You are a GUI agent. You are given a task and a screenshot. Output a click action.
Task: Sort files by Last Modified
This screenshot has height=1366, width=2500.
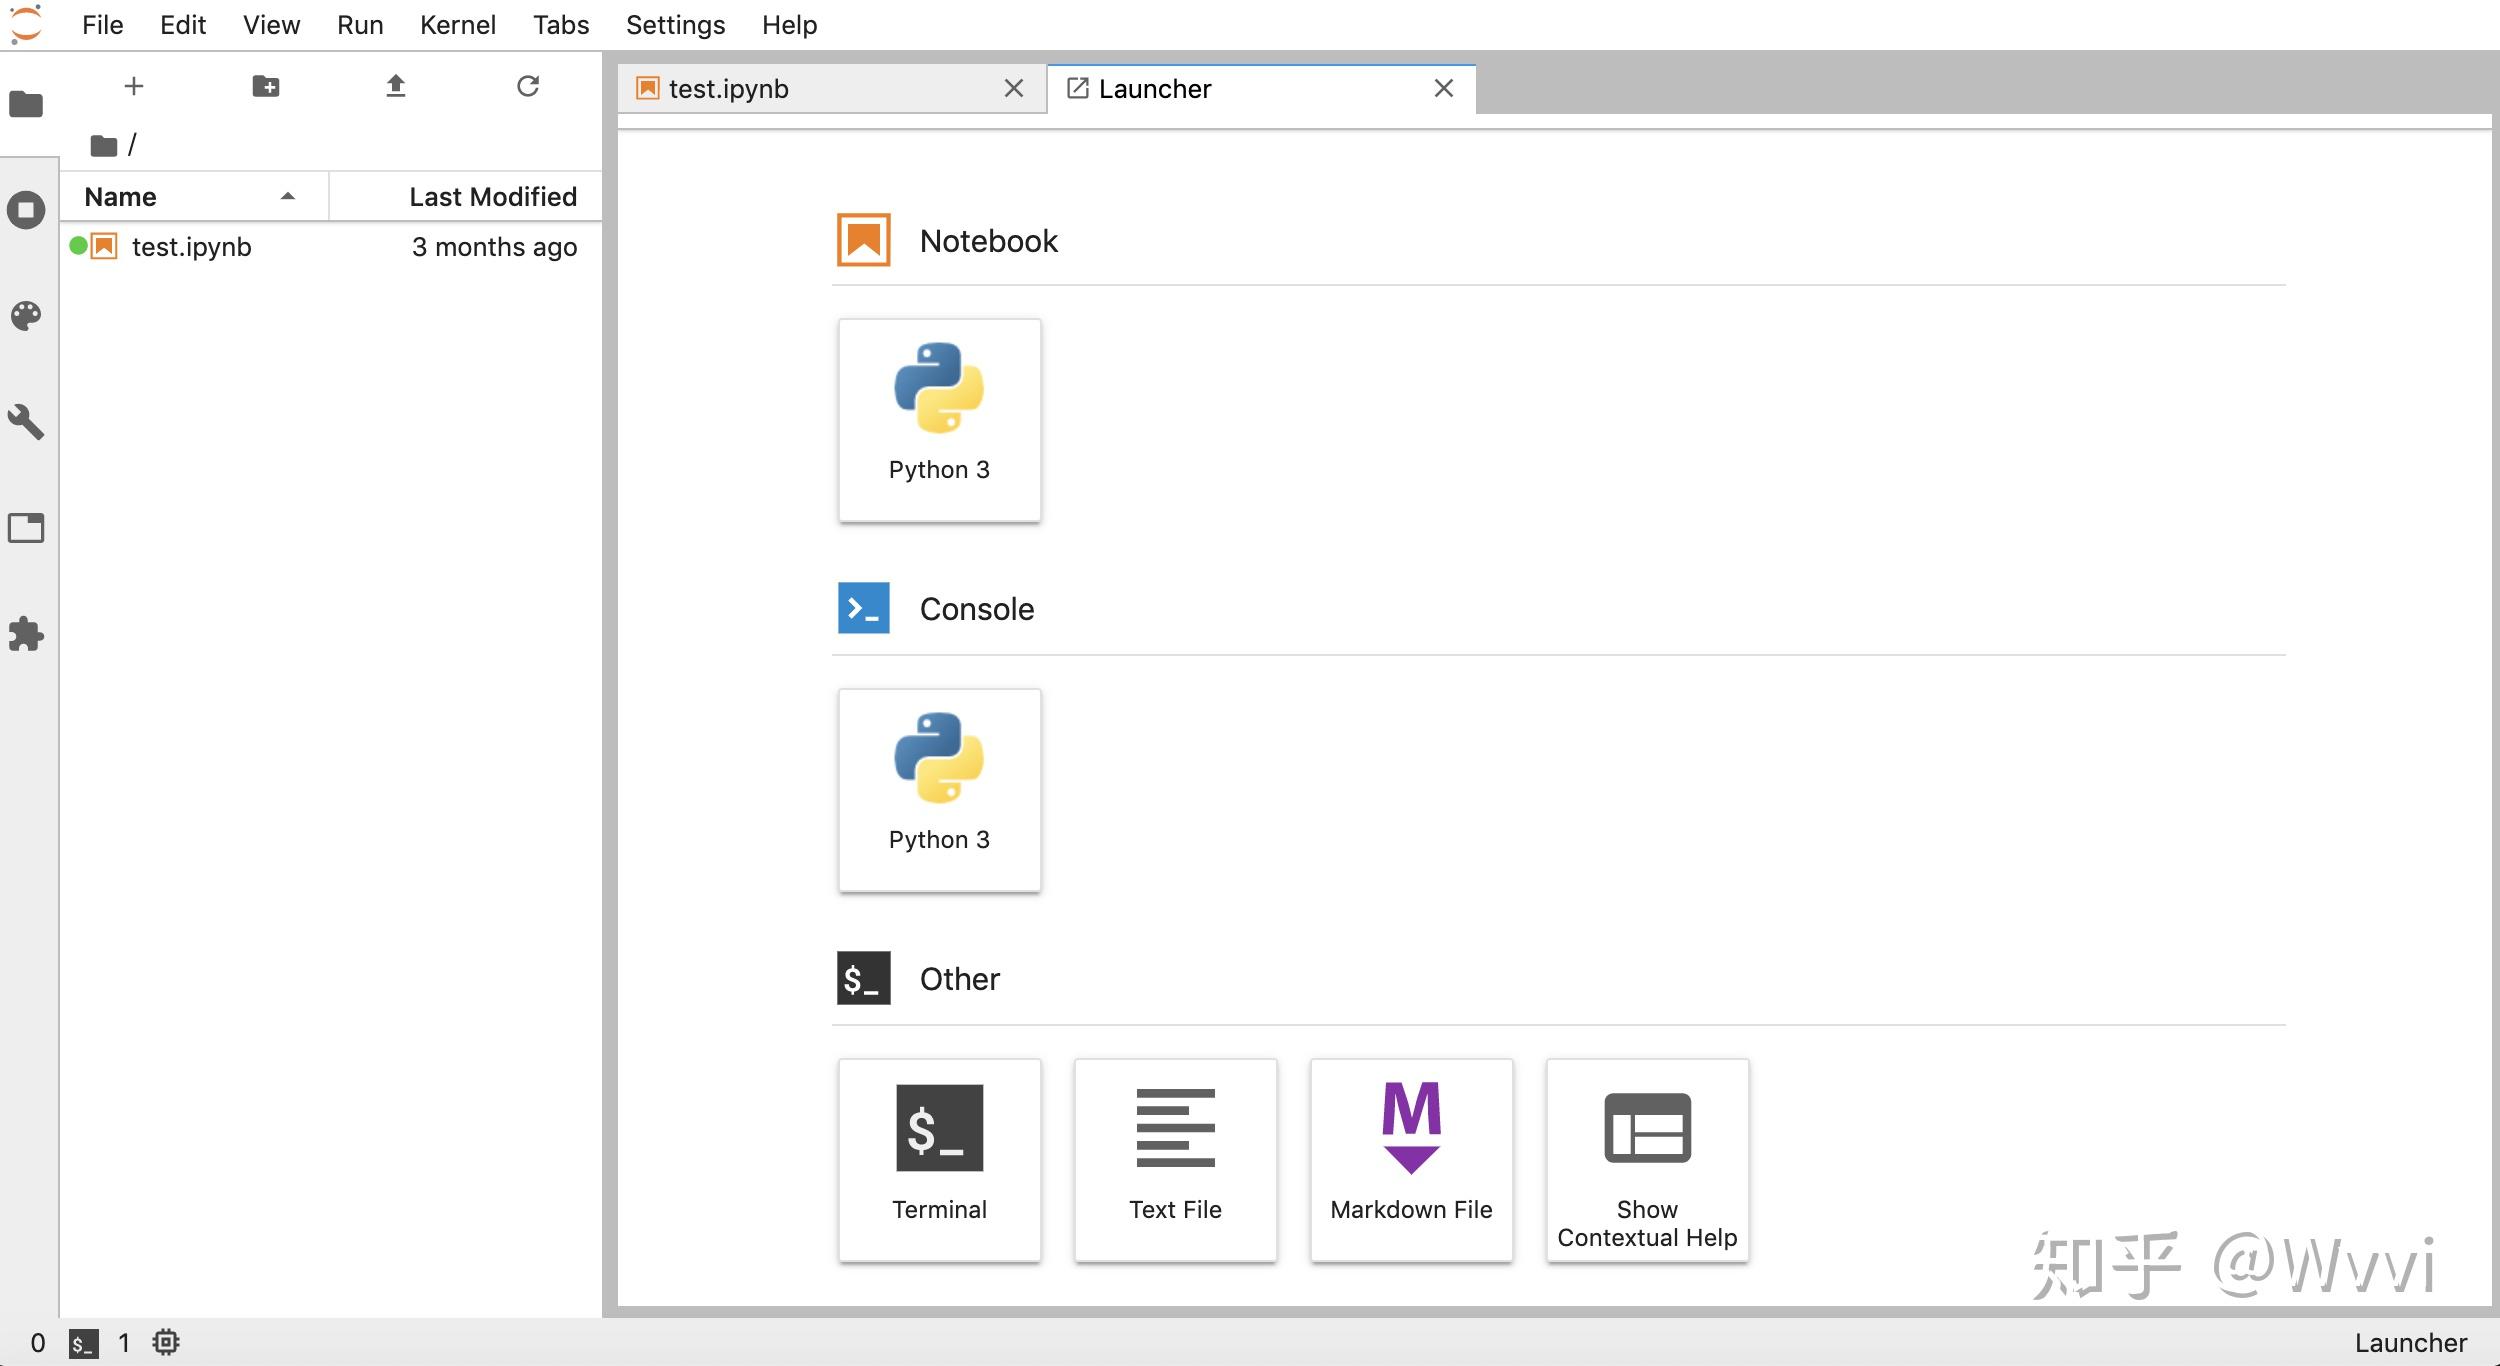pyautogui.click(x=492, y=197)
